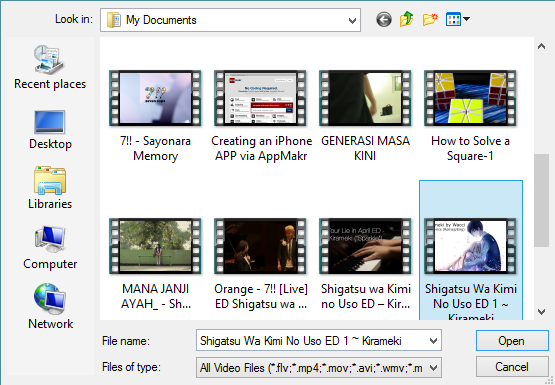Open the View menu icon
Viewport: 555px width, 385px height.
(x=453, y=19)
